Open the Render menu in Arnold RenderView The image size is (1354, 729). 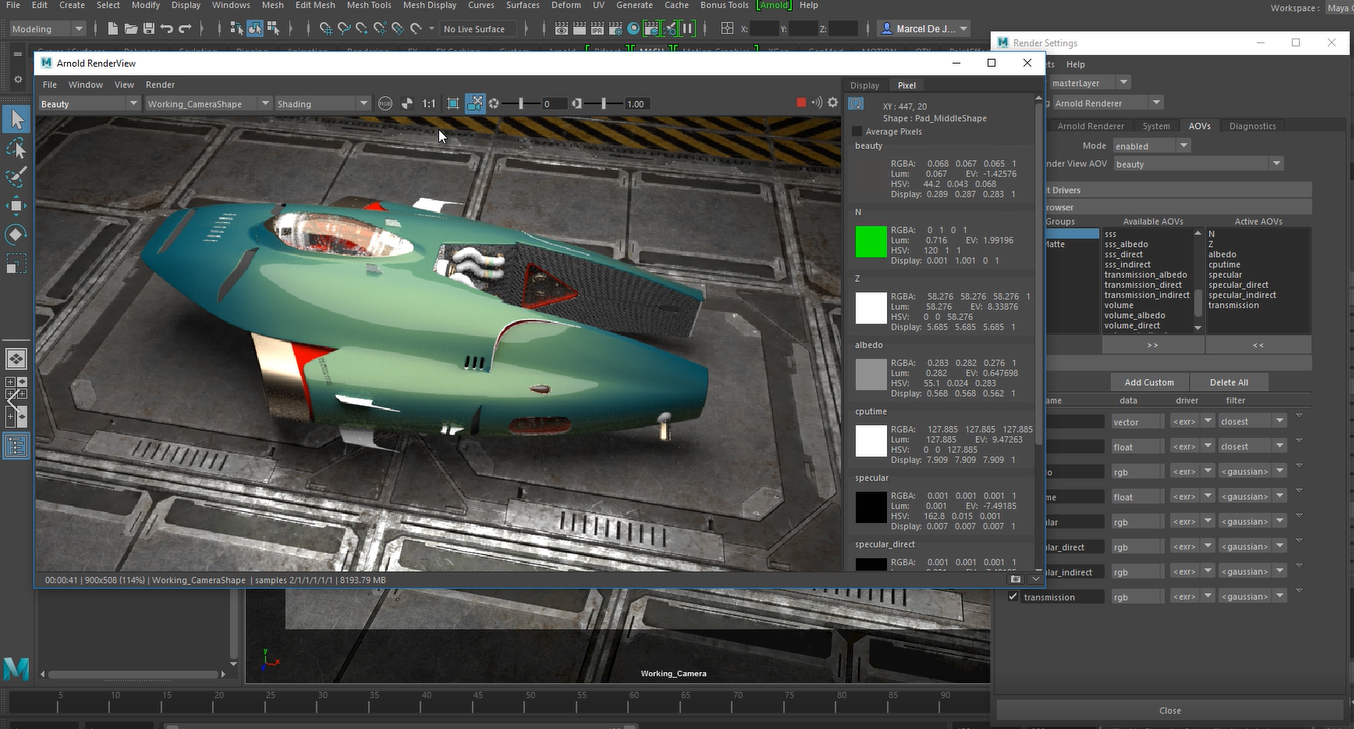click(x=160, y=85)
